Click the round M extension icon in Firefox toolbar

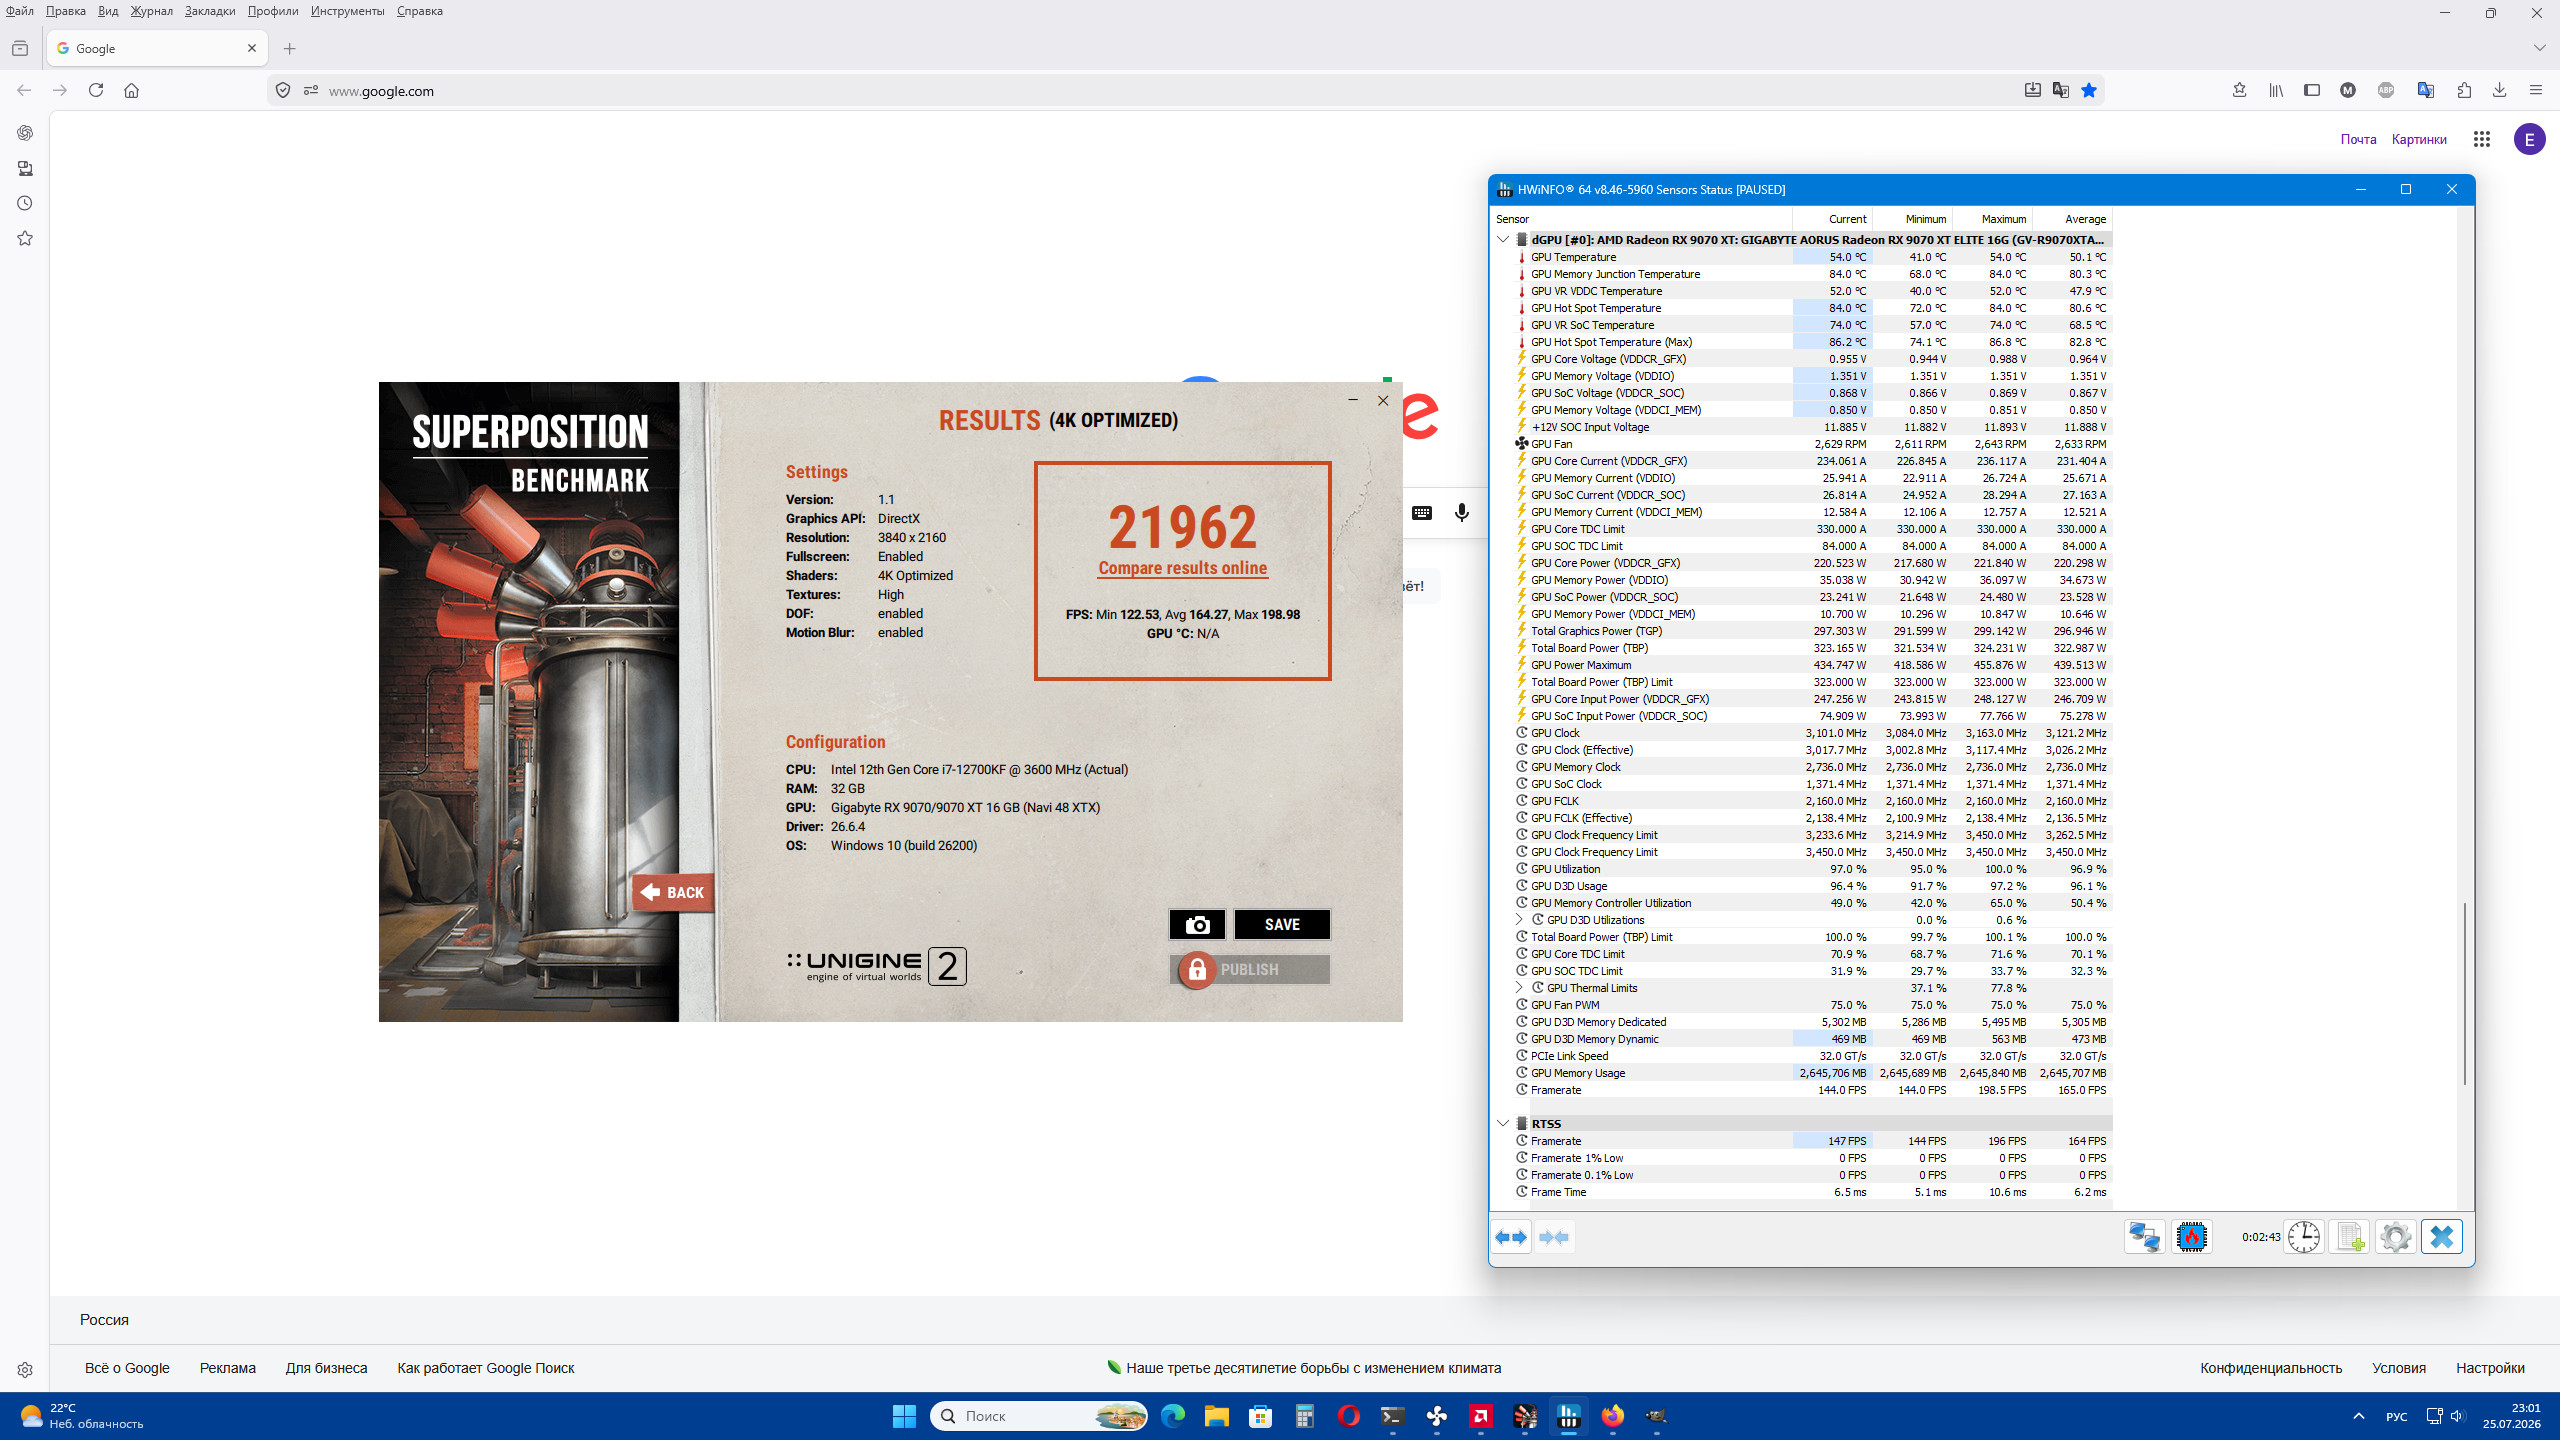pyautogui.click(x=2348, y=90)
